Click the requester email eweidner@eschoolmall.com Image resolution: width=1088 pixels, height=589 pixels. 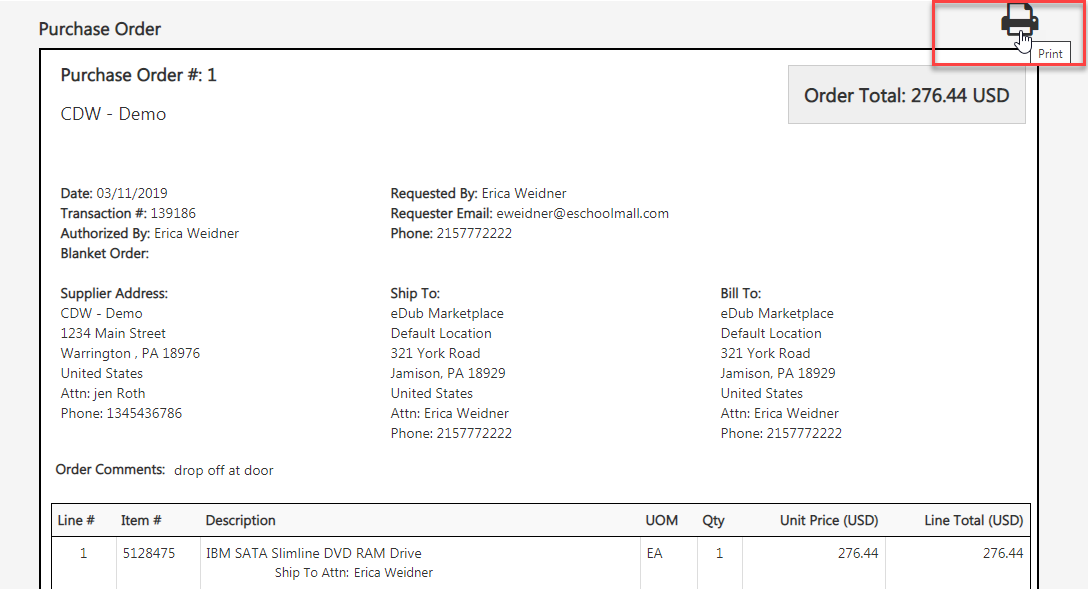(x=582, y=214)
